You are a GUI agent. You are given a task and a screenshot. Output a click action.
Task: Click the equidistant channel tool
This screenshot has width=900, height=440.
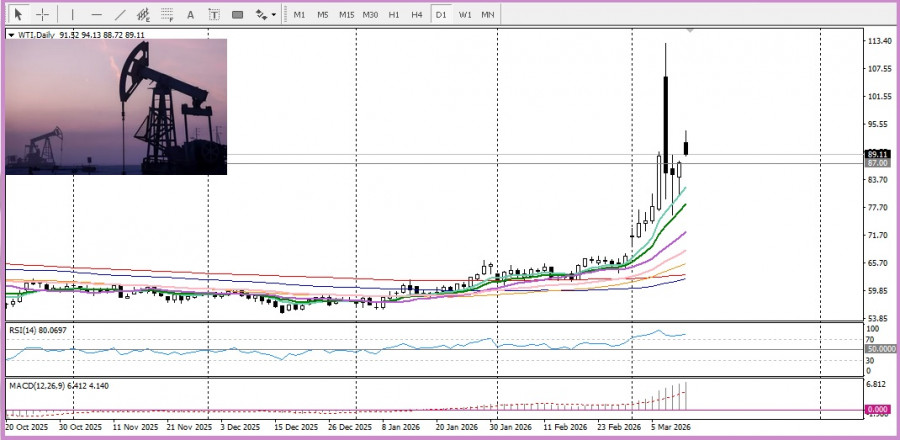[144, 15]
